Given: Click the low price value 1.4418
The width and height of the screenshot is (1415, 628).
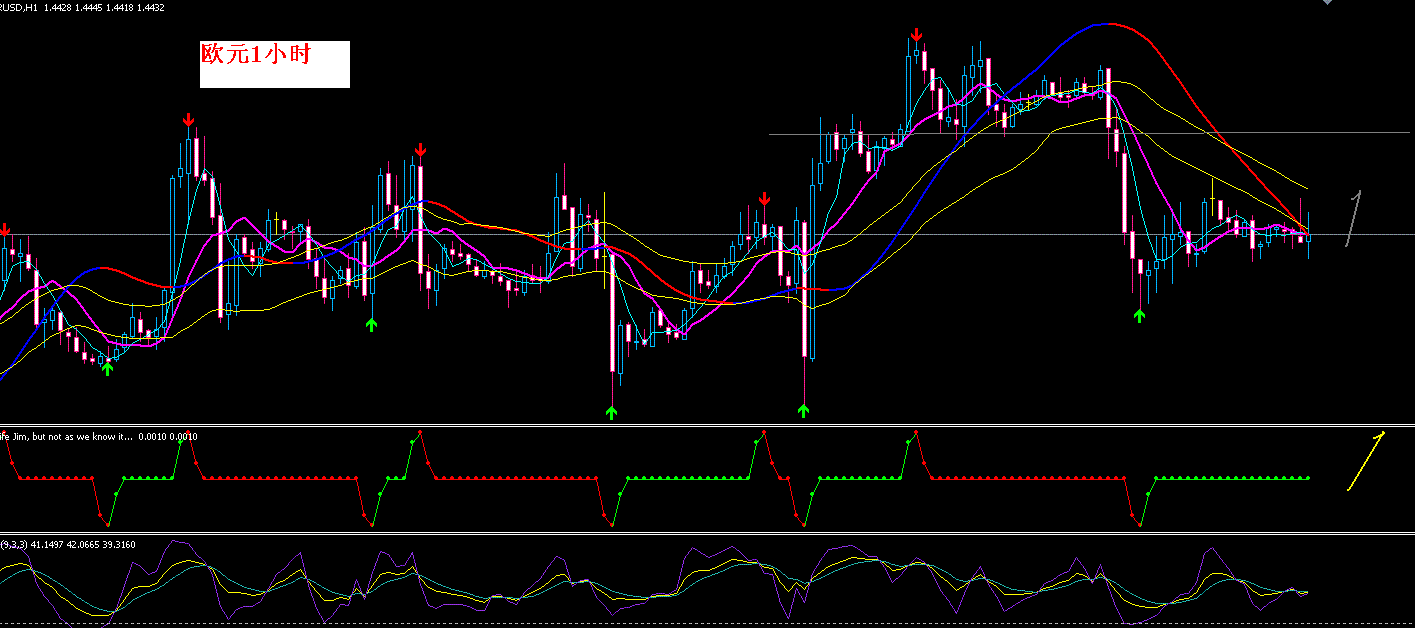Looking at the screenshot, I should (x=119, y=7).
